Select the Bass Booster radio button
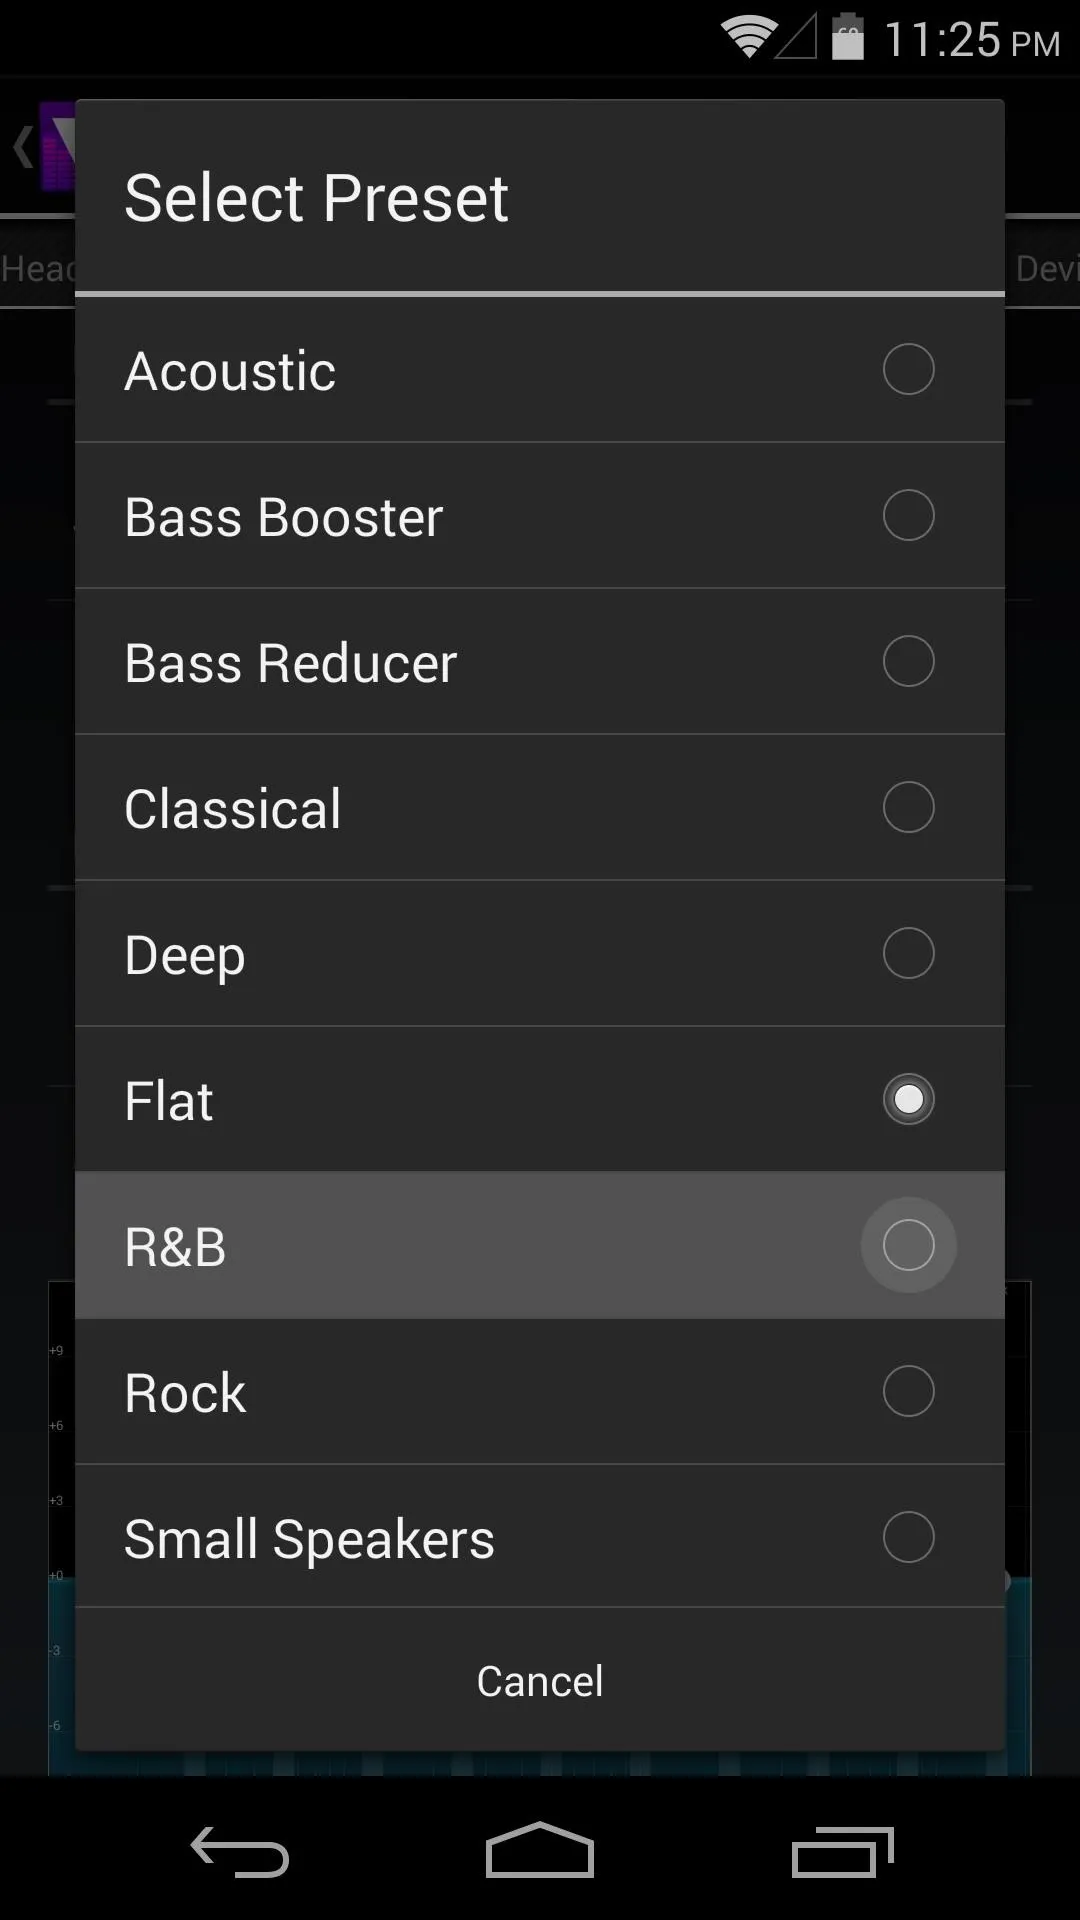The width and height of the screenshot is (1080, 1920). coord(908,515)
